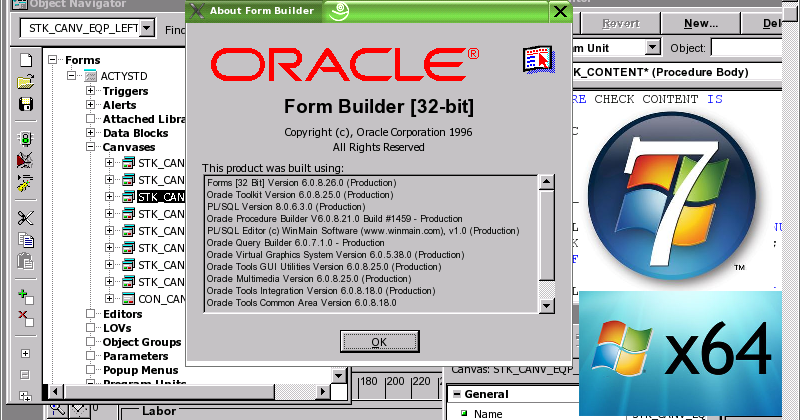Click the Cut scissors icon
Screen dimensions: 800x420
click(25, 218)
